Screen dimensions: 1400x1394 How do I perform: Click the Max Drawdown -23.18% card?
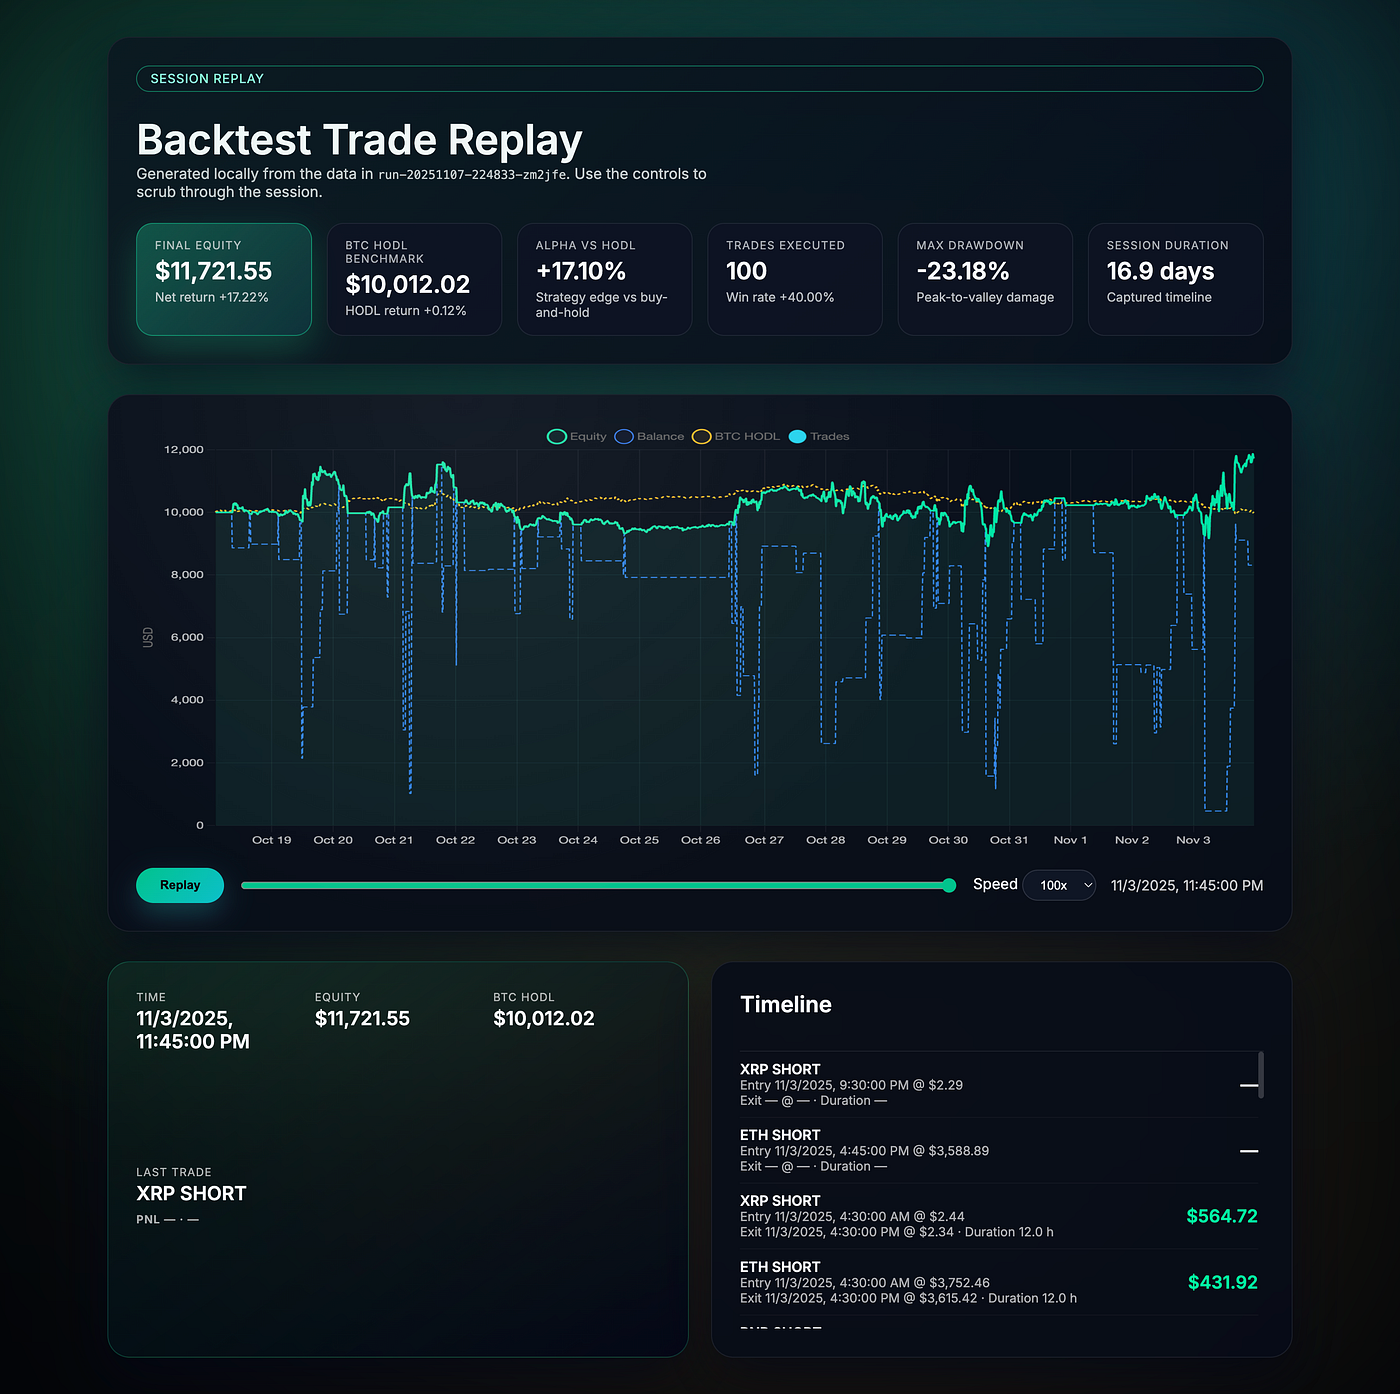point(985,279)
